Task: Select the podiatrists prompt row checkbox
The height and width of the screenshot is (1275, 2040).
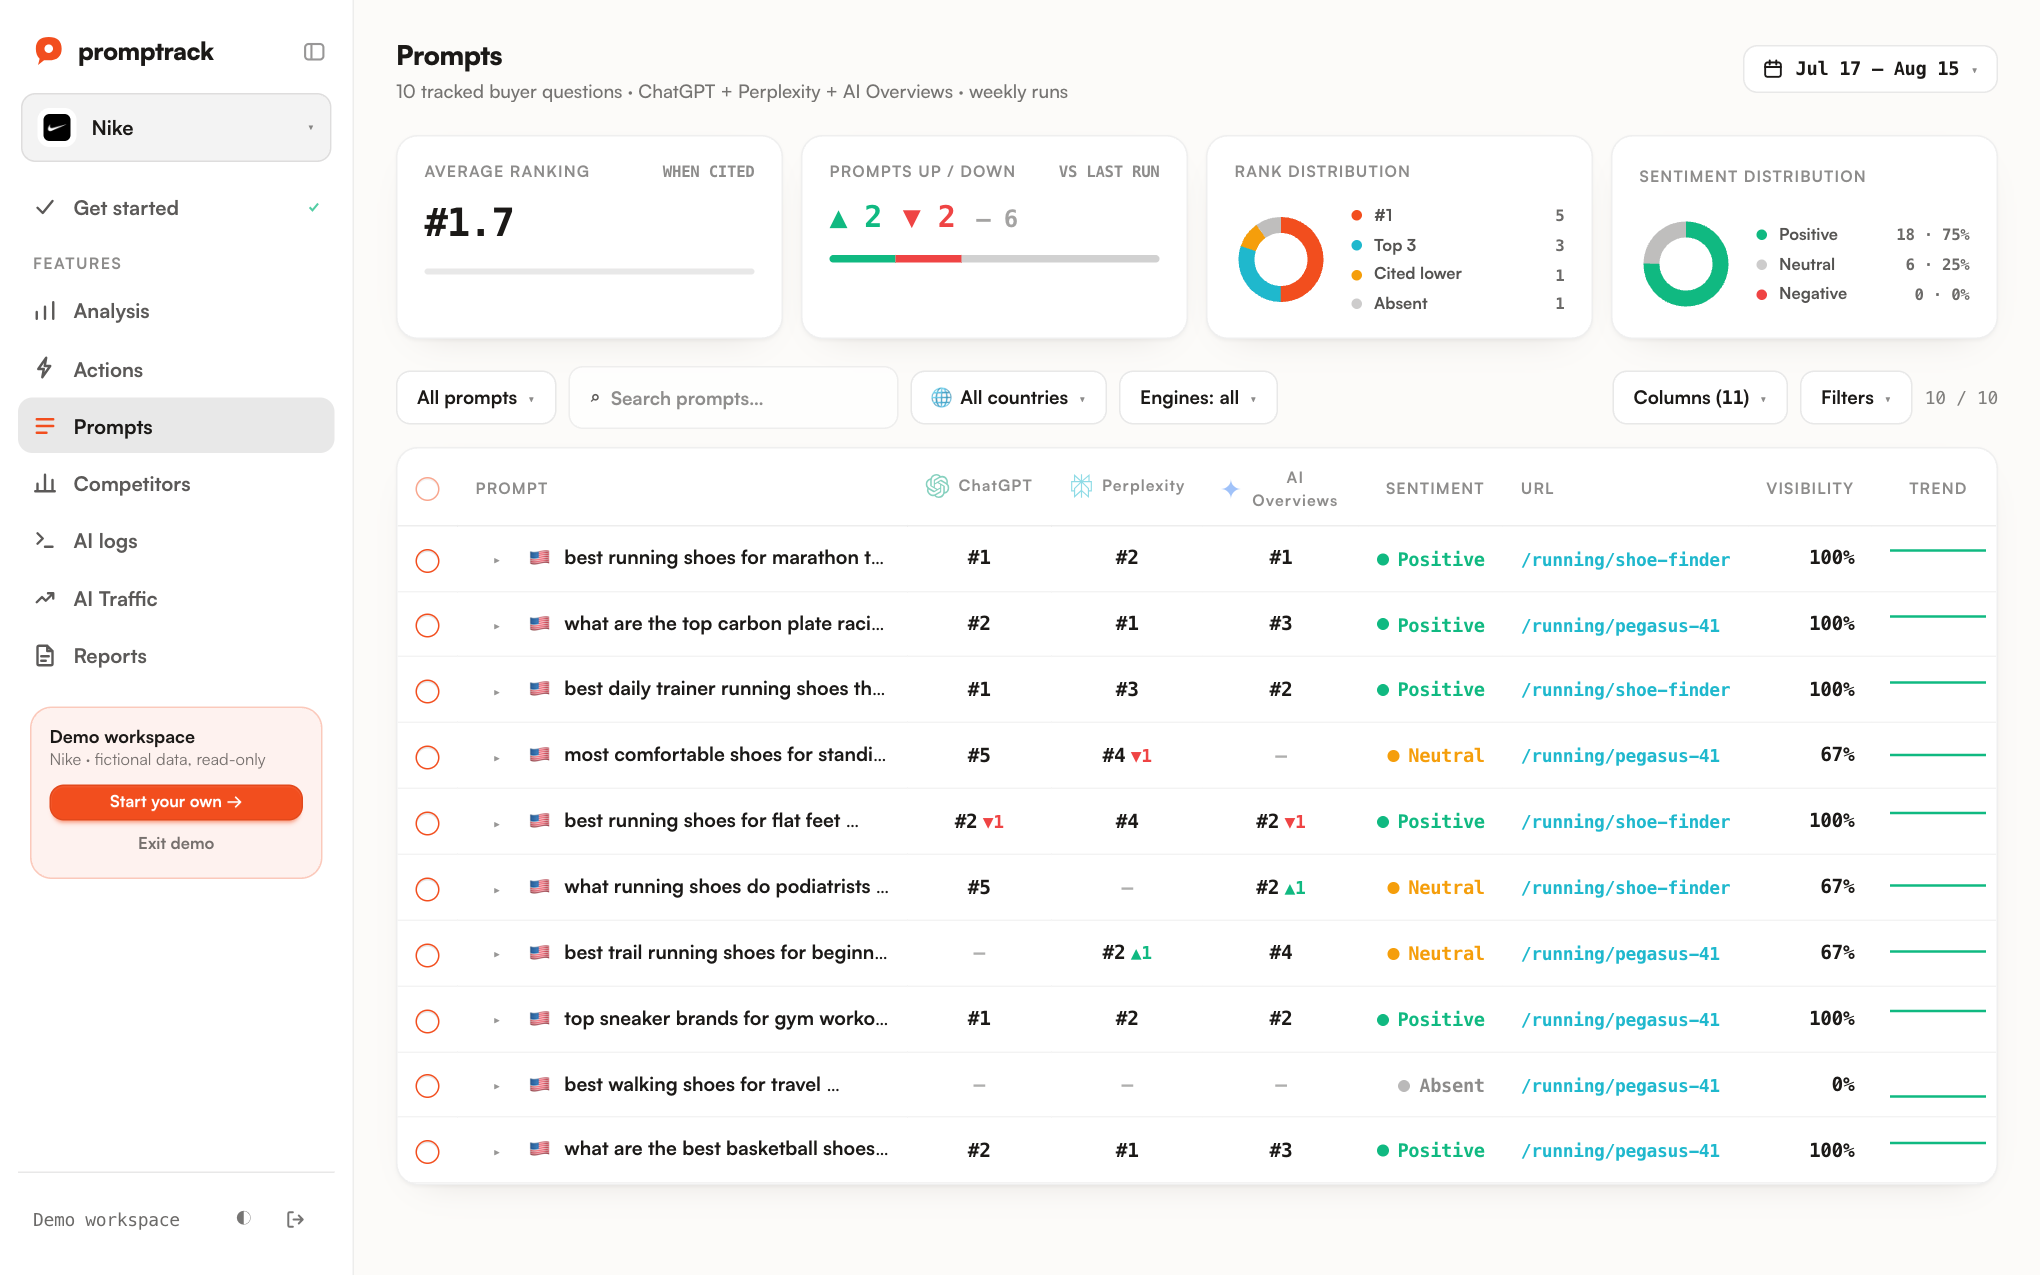Action: point(428,889)
